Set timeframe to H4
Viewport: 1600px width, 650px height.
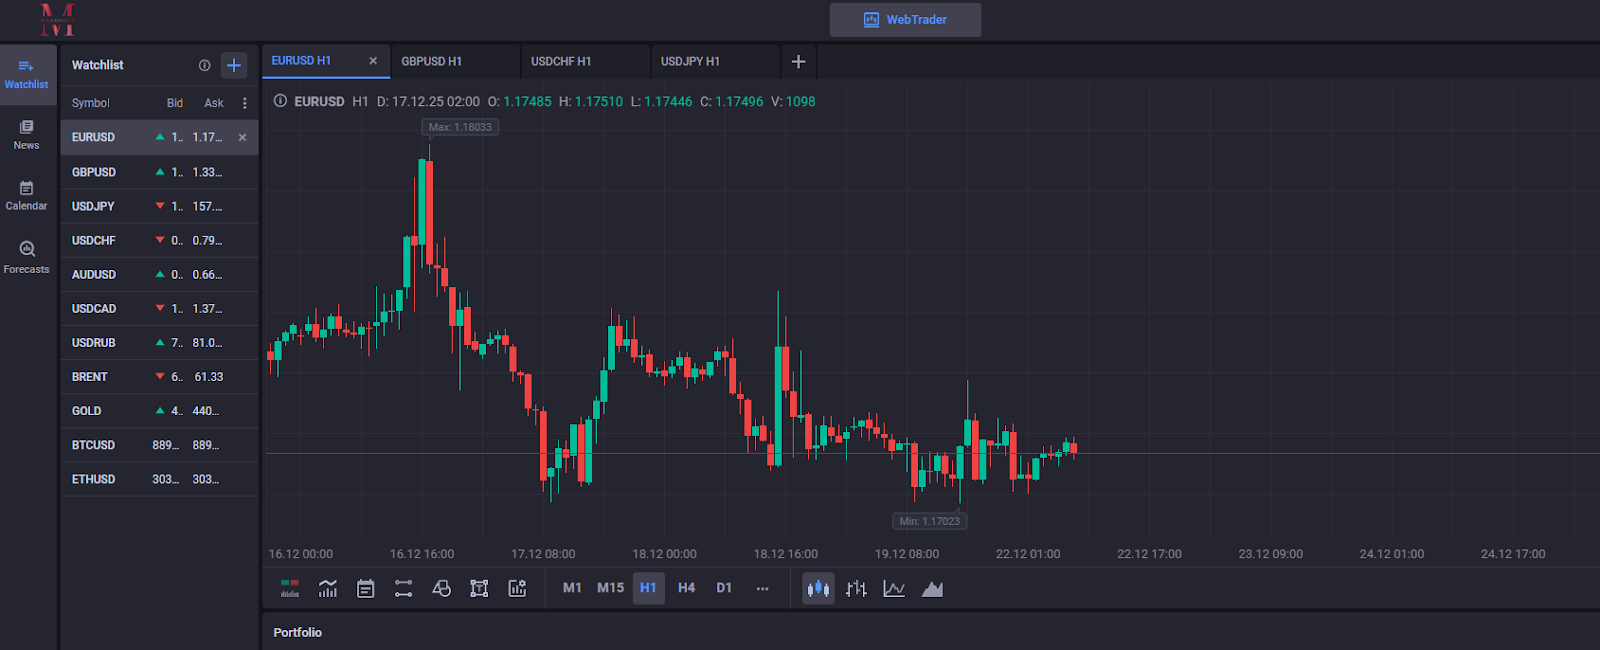click(686, 588)
